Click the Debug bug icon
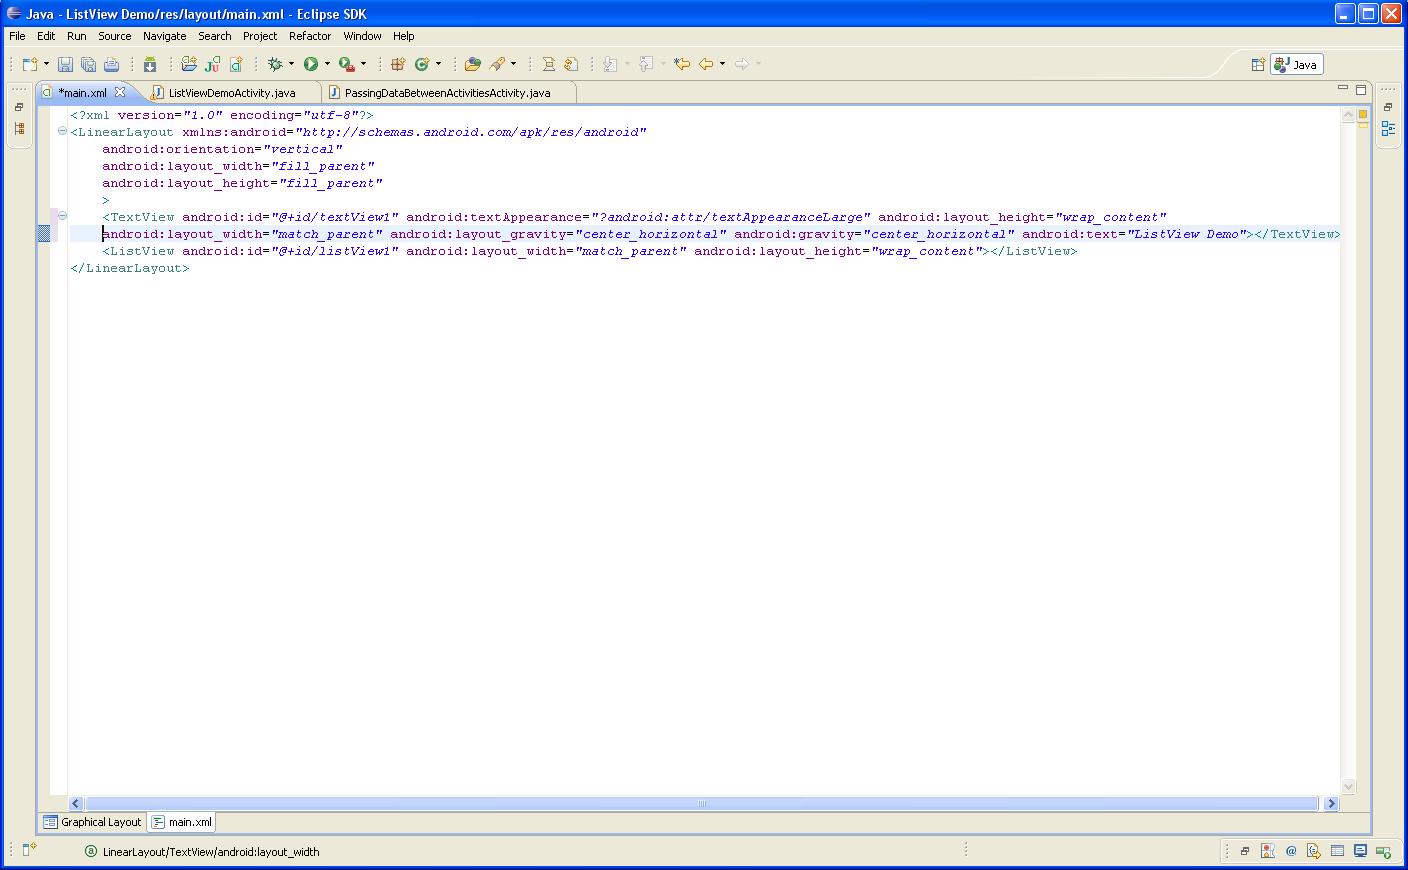The image size is (1408, 870). 275,64
